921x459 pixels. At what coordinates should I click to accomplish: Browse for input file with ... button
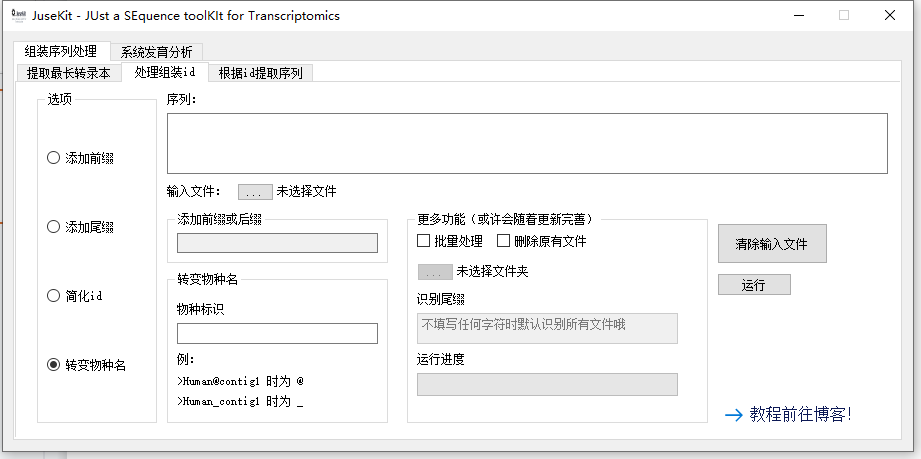click(255, 191)
